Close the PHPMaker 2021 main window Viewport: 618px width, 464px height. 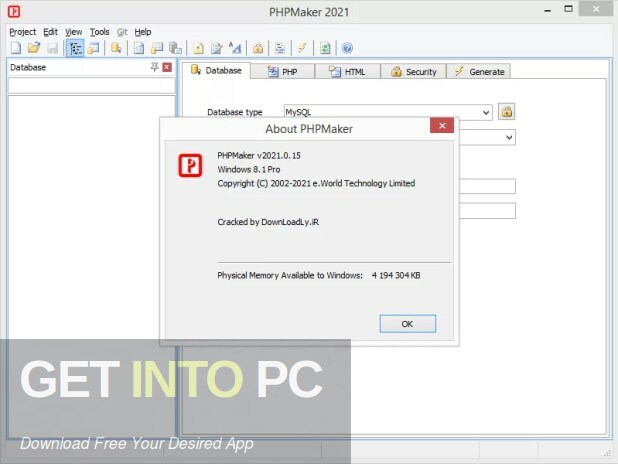(596, 9)
